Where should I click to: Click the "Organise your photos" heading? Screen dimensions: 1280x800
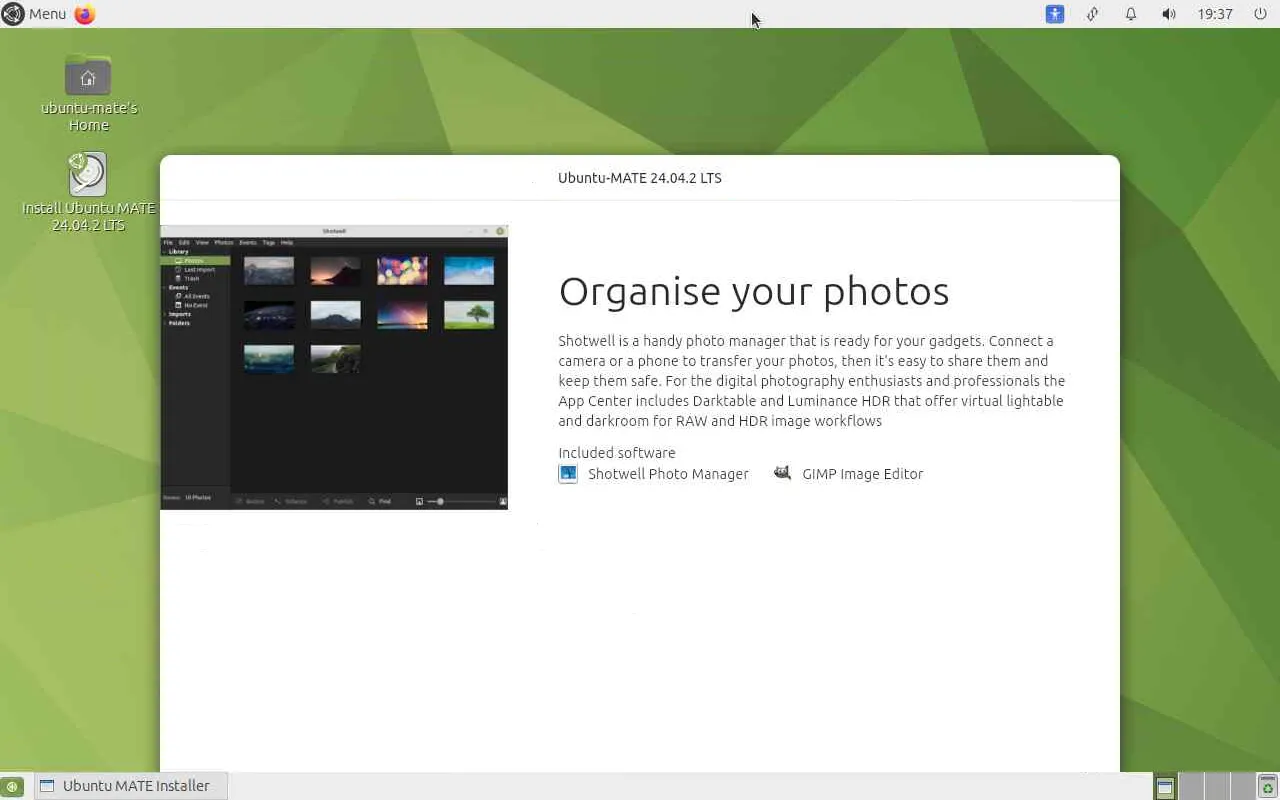tap(754, 291)
